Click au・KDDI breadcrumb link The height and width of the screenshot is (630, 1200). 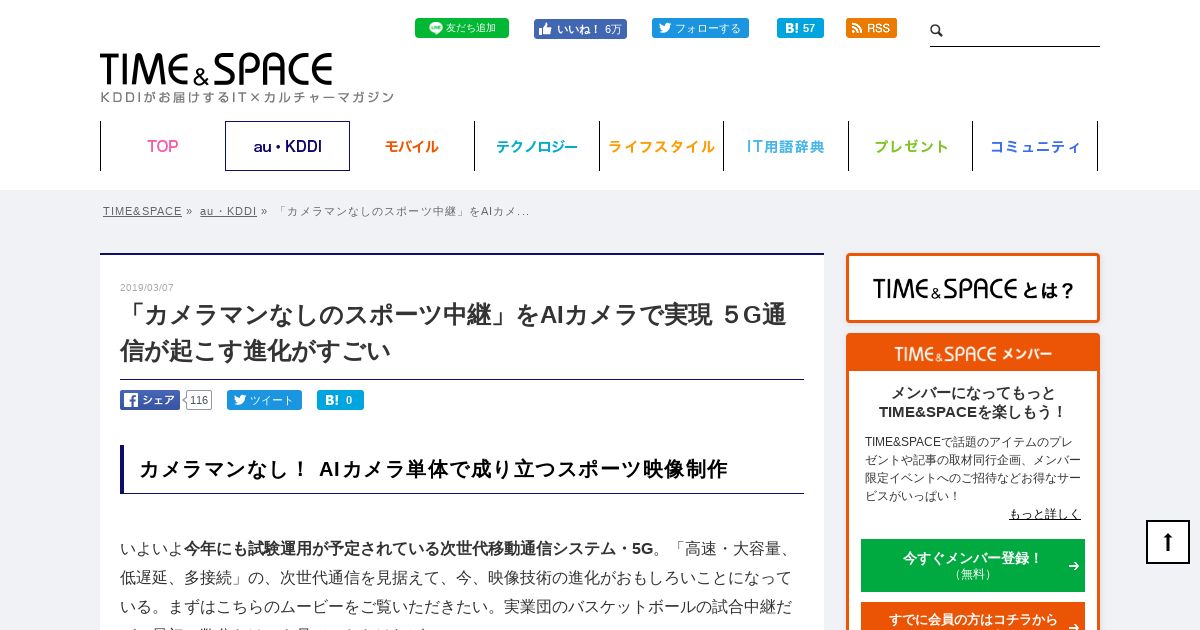coord(228,211)
